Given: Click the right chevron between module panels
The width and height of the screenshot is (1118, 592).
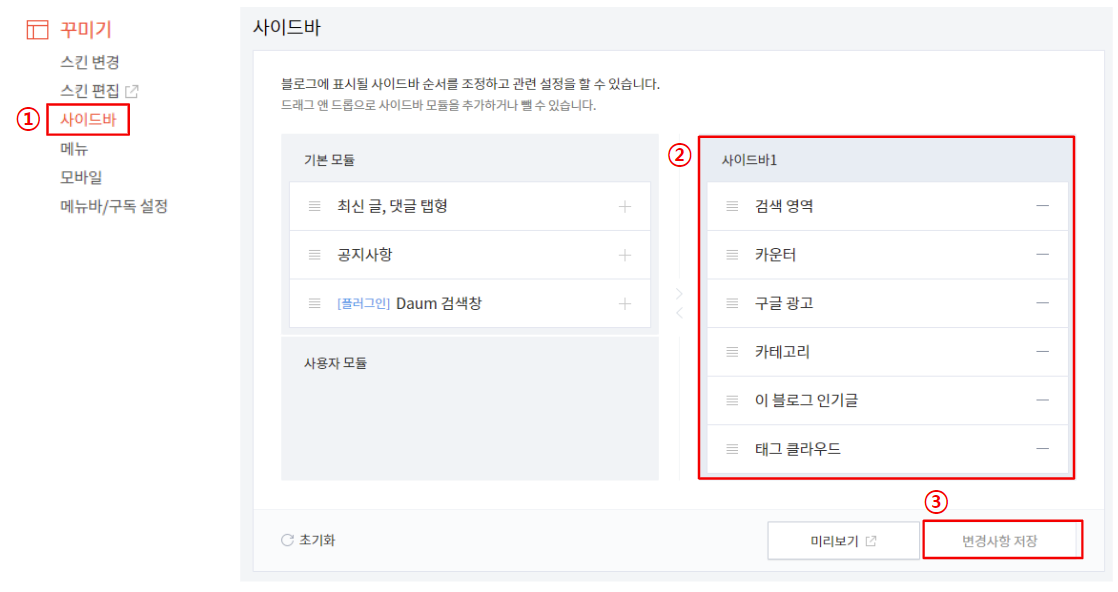Looking at the screenshot, I should [679, 293].
